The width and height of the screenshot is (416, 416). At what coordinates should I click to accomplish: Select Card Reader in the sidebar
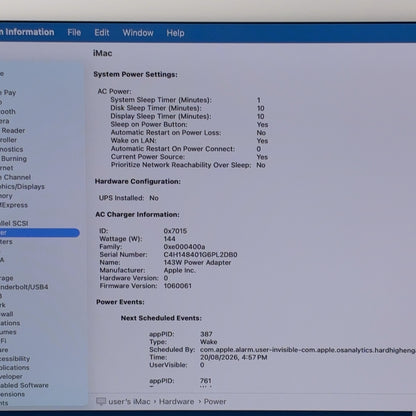click(13, 130)
